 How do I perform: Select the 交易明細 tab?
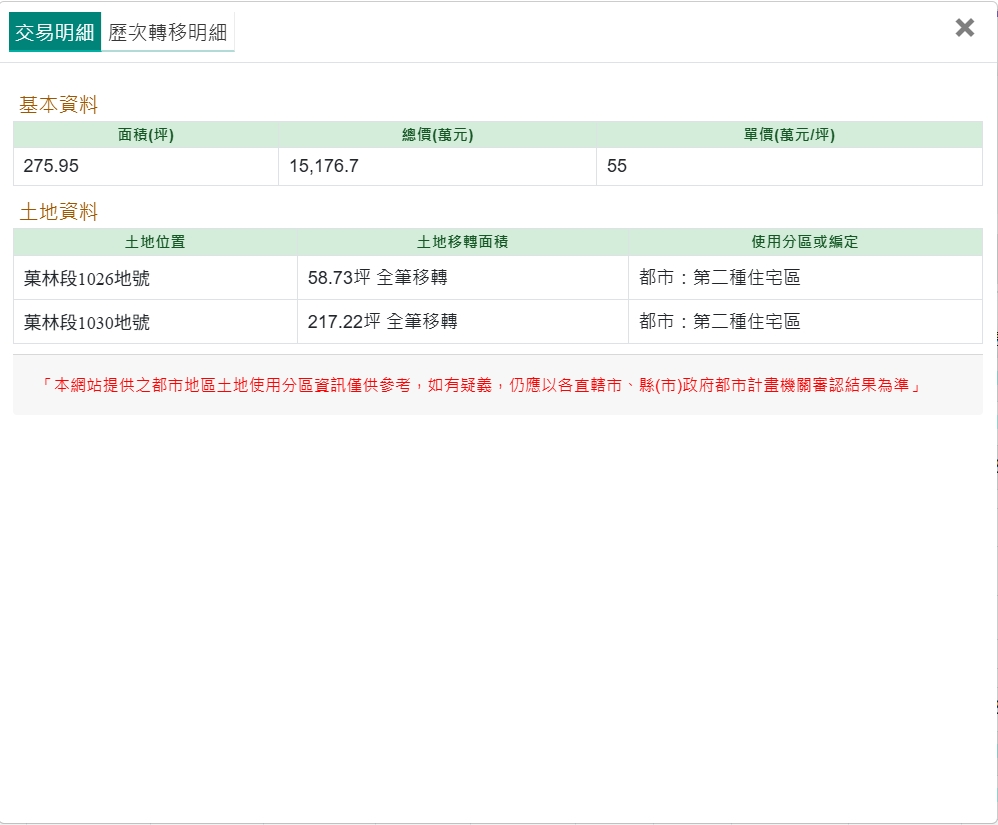tap(55, 32)
